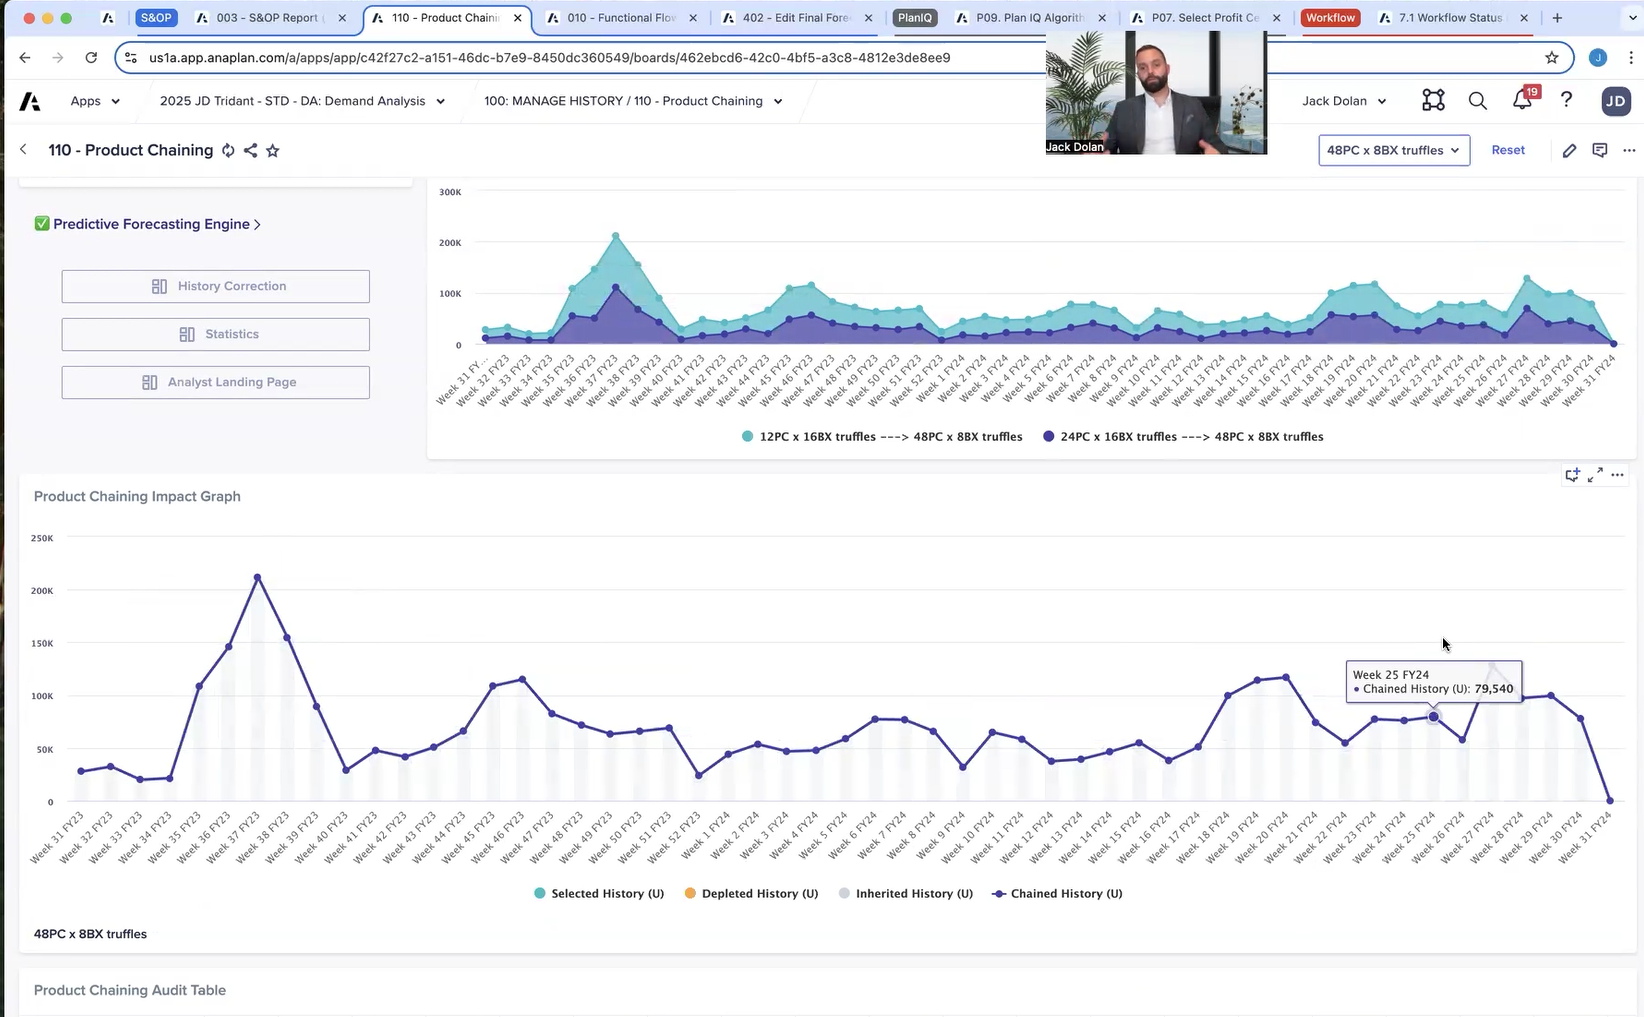Image resolution: width=1644 pixels, height=1017 pixels.
Task: Toggle Selected History (U) legend series
Action: pyautogui.click(x=599, y=893)
